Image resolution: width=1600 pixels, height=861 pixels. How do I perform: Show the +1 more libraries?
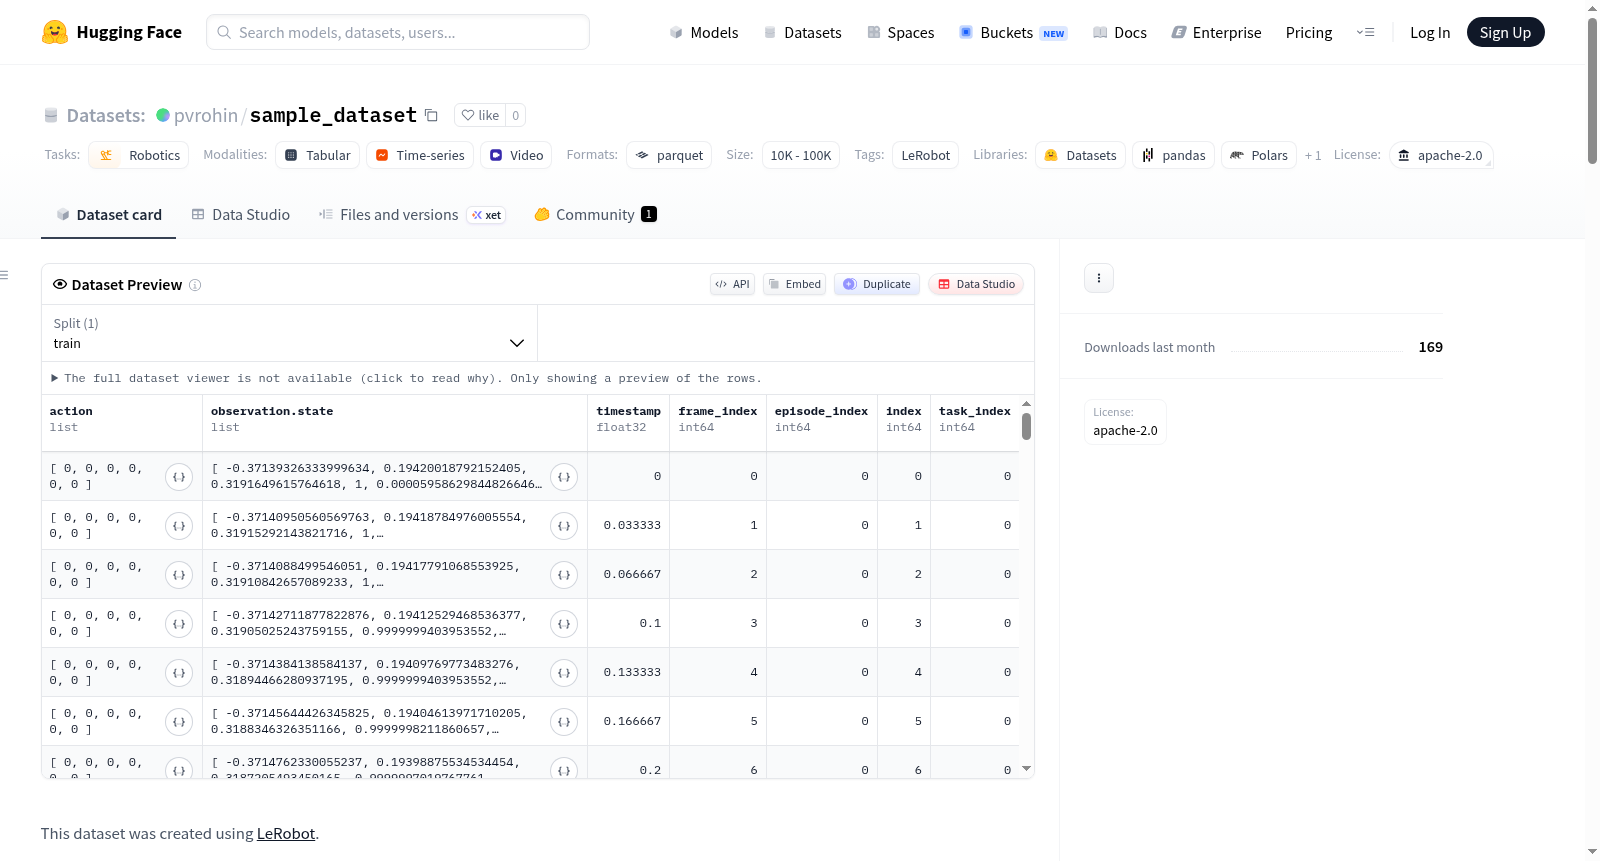pyautogui.click(x=1313, y=155)
